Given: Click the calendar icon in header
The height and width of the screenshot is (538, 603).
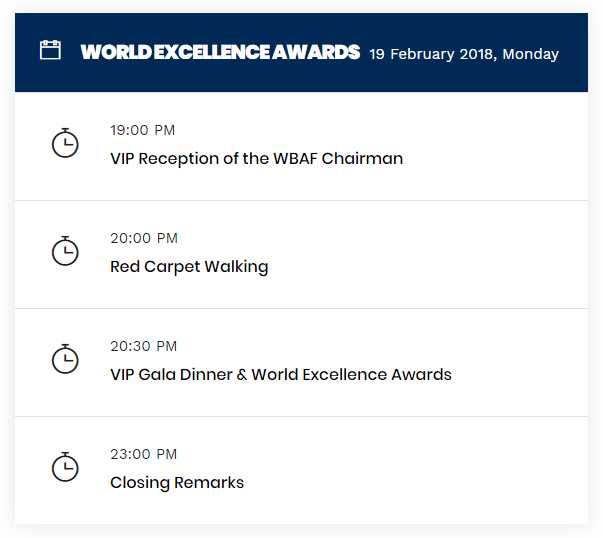Looking at the screenshot, I should click(50, 50).
